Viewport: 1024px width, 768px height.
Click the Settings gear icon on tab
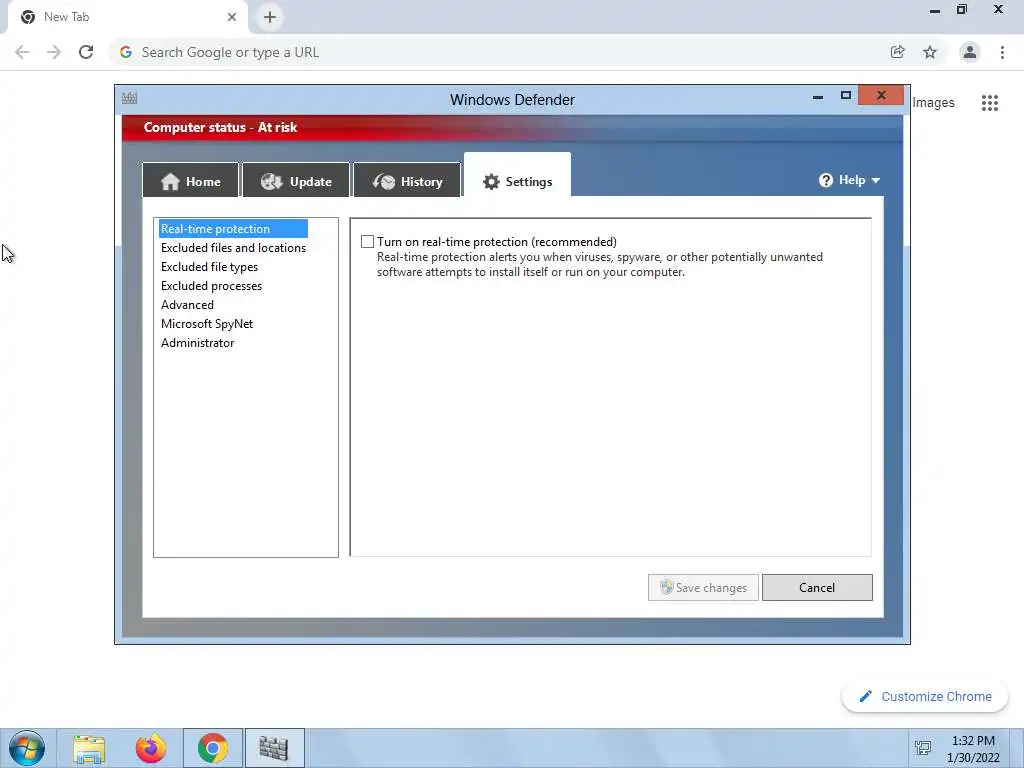(491, 182)
